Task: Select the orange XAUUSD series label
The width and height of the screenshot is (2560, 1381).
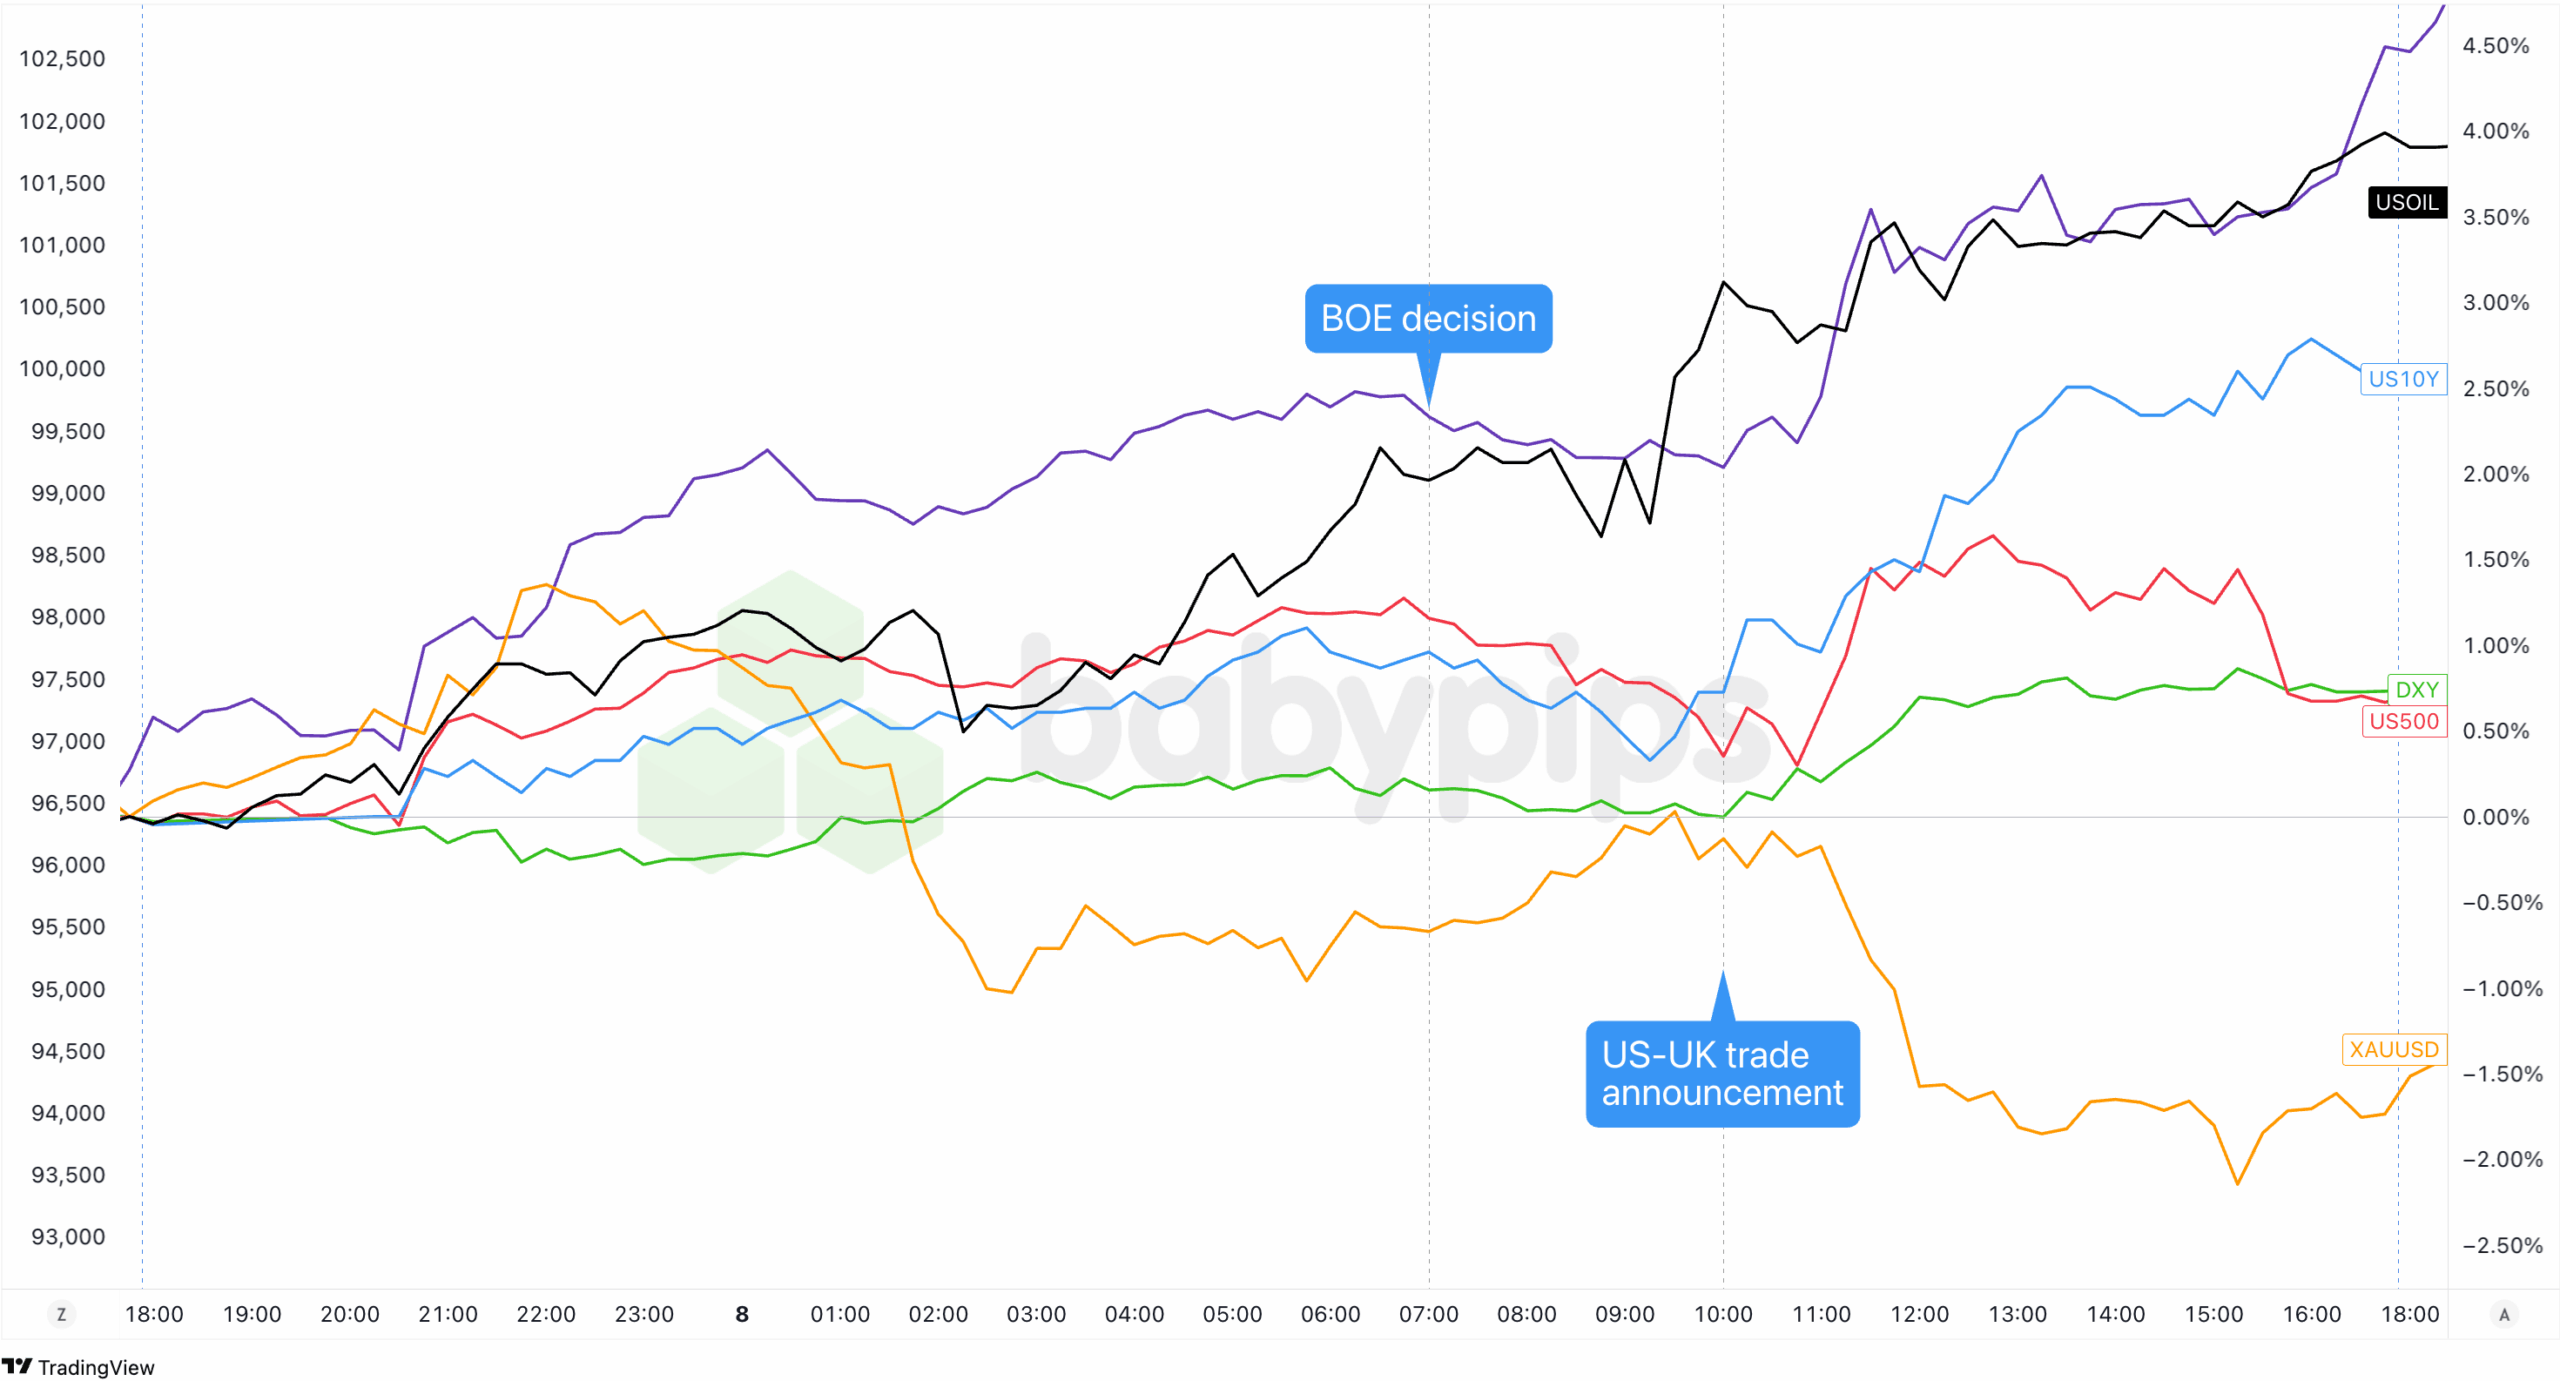Action: coord(2393,1049)
